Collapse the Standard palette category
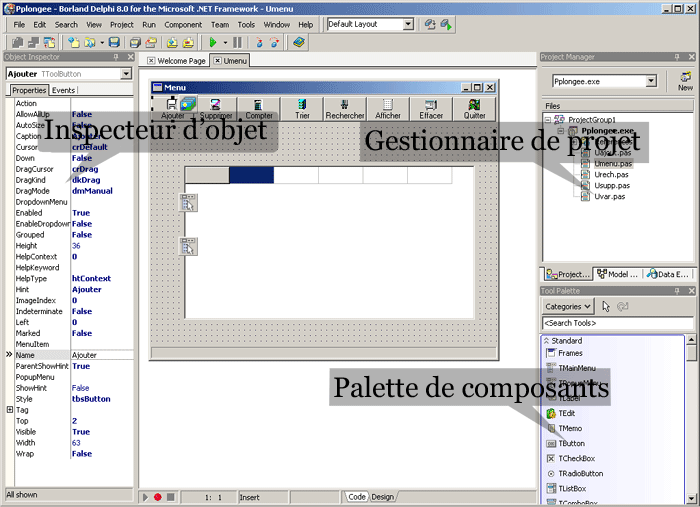The image size is (700, 507). (x=546, y=341)
